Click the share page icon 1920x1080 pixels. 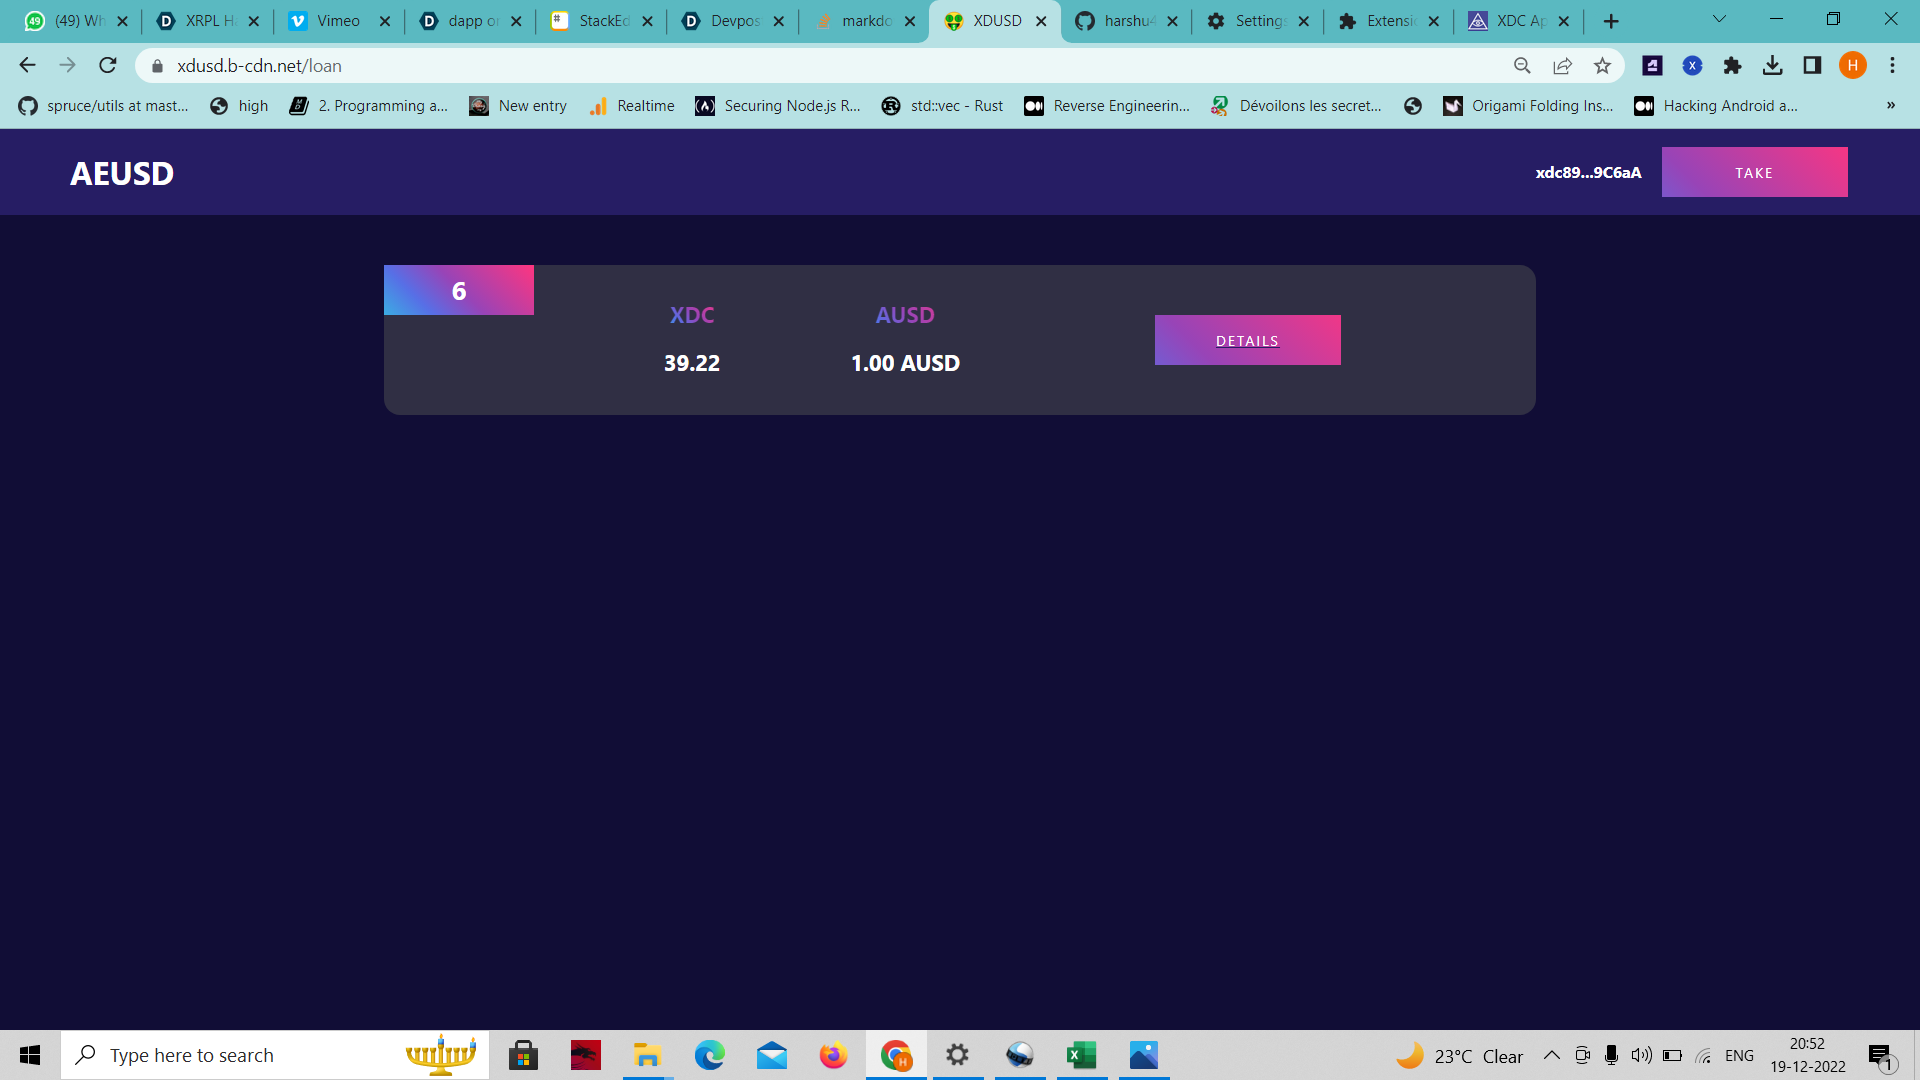[1562, 66]
